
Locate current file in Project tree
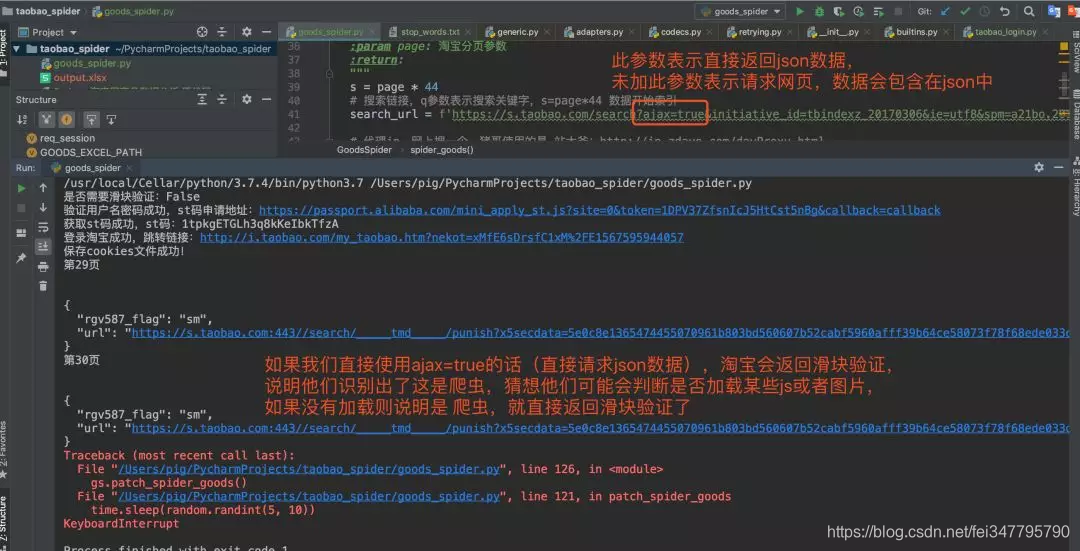point(202,32)
